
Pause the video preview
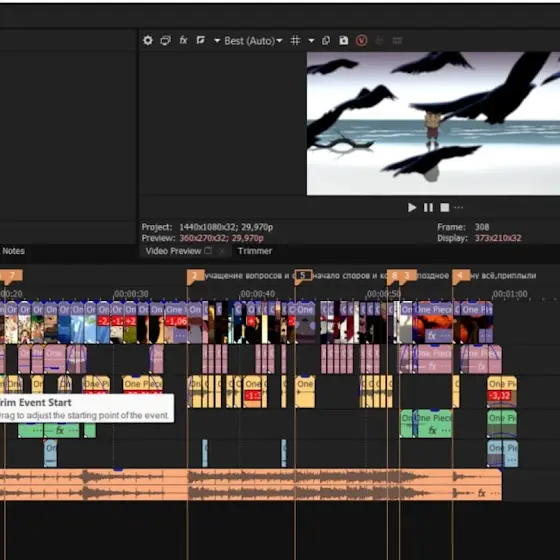click(428, 208)
